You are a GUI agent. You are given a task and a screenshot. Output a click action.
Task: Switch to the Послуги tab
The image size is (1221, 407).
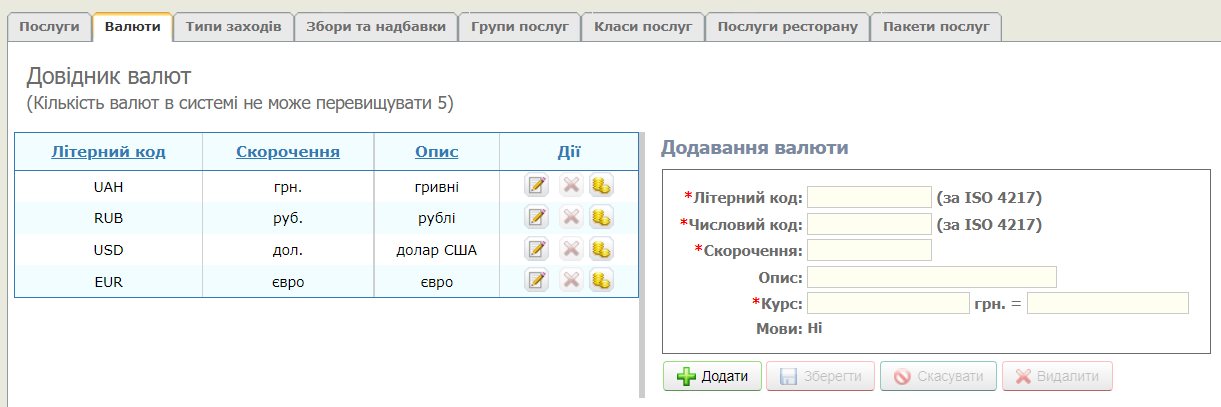click(x=49, y=27)
